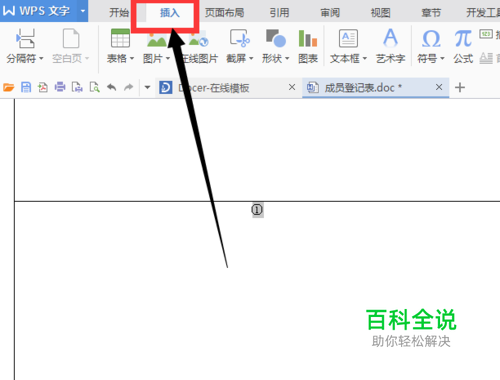The height and width of the screenshot is (380, 500).
Task: Insert a table with 表格 icon
Action: (120, 38)
